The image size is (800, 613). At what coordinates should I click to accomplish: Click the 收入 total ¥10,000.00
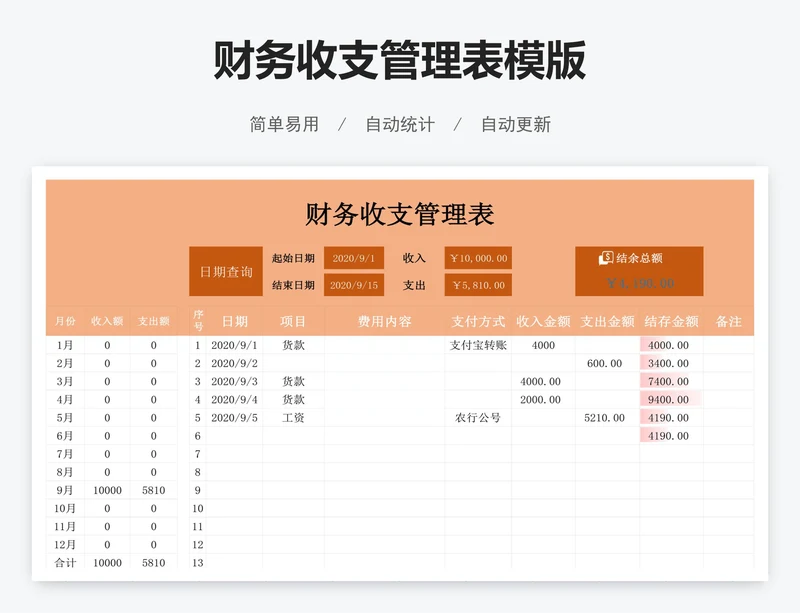coord(478,258)
